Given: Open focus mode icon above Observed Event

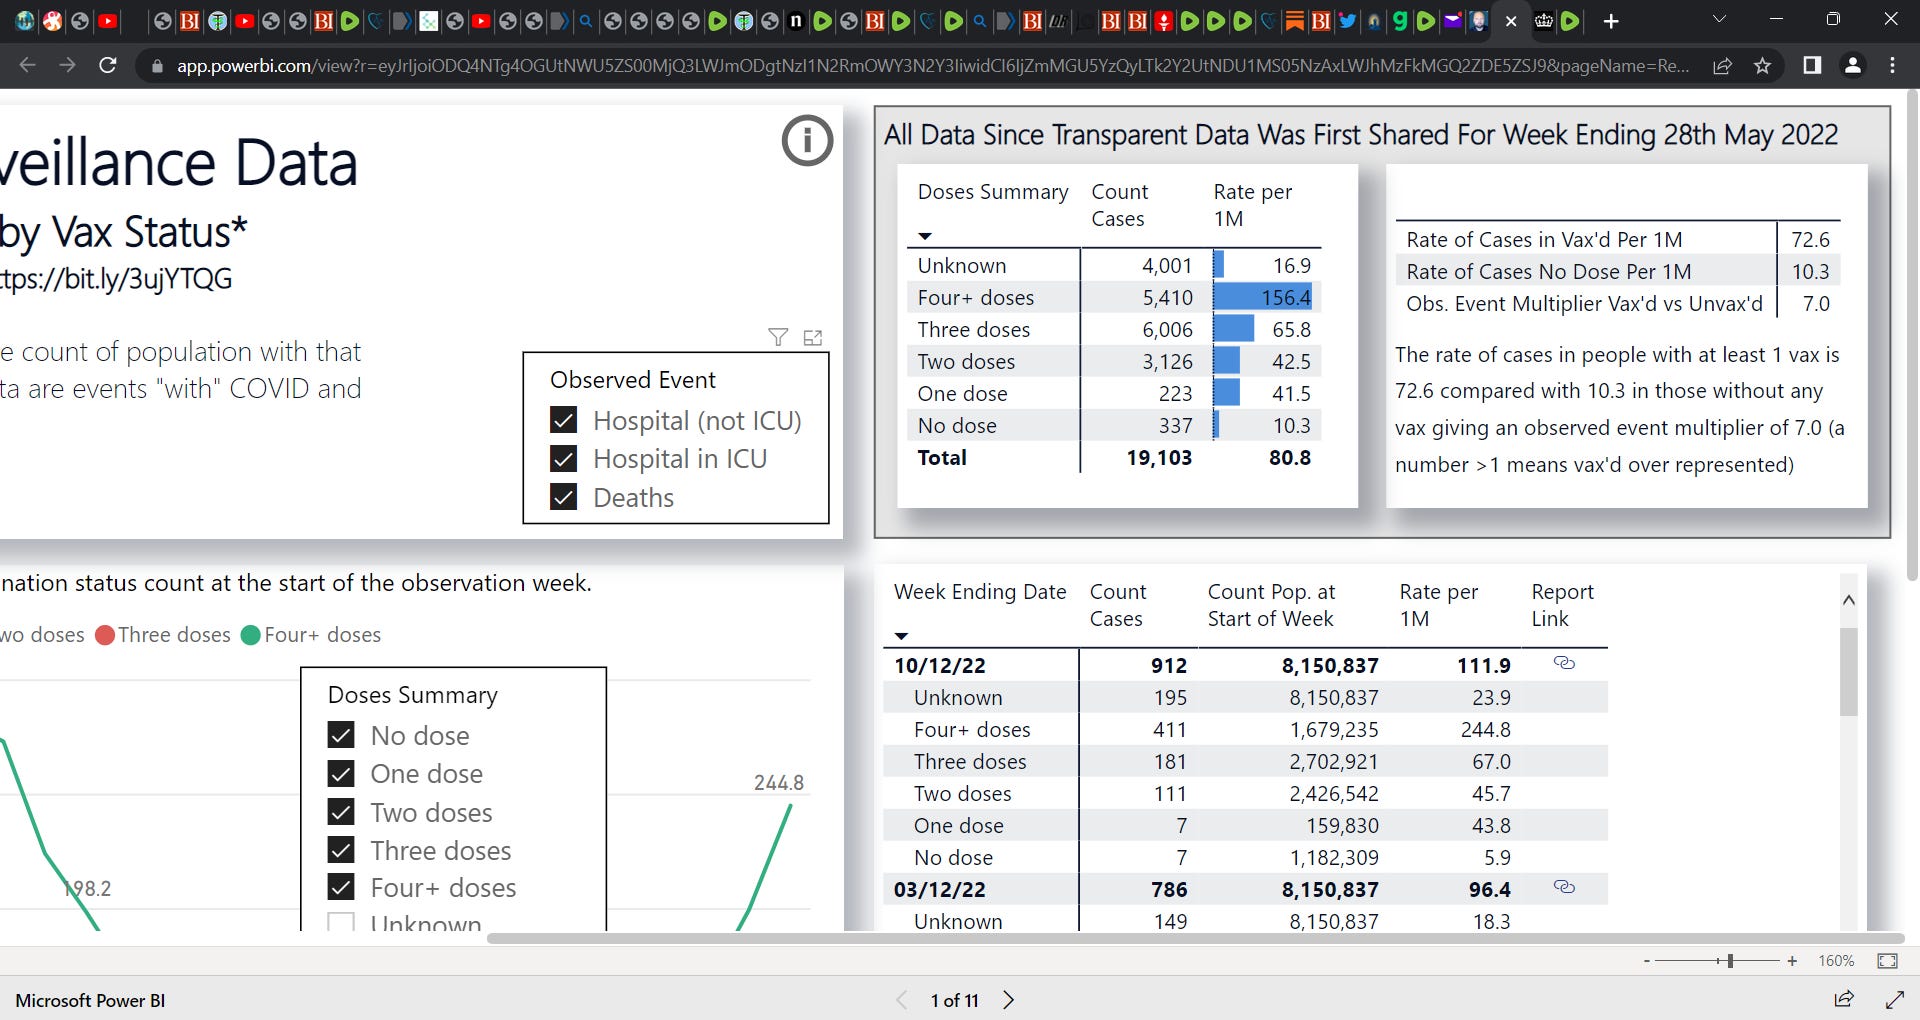Looking at the screenshot, I should pos(813,338).
